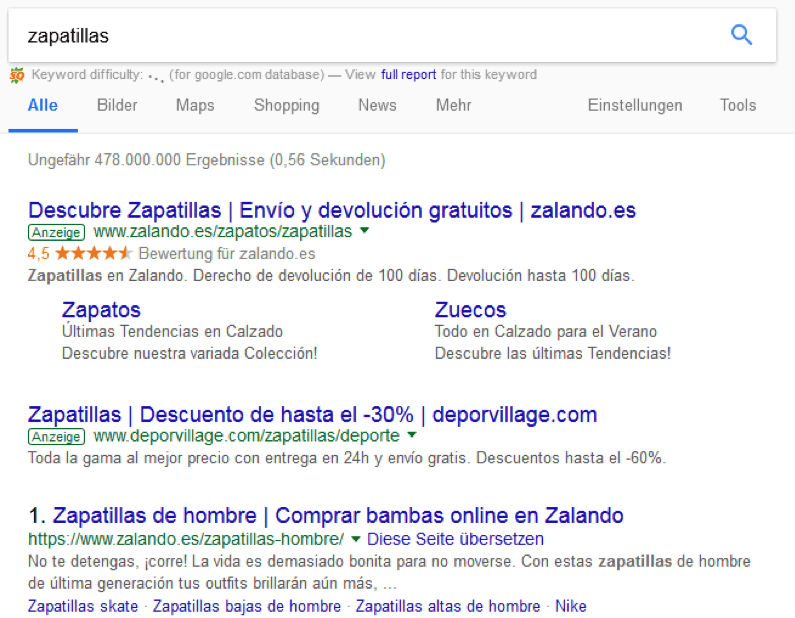Open the Zuecos sitelink

click(470, 310)
